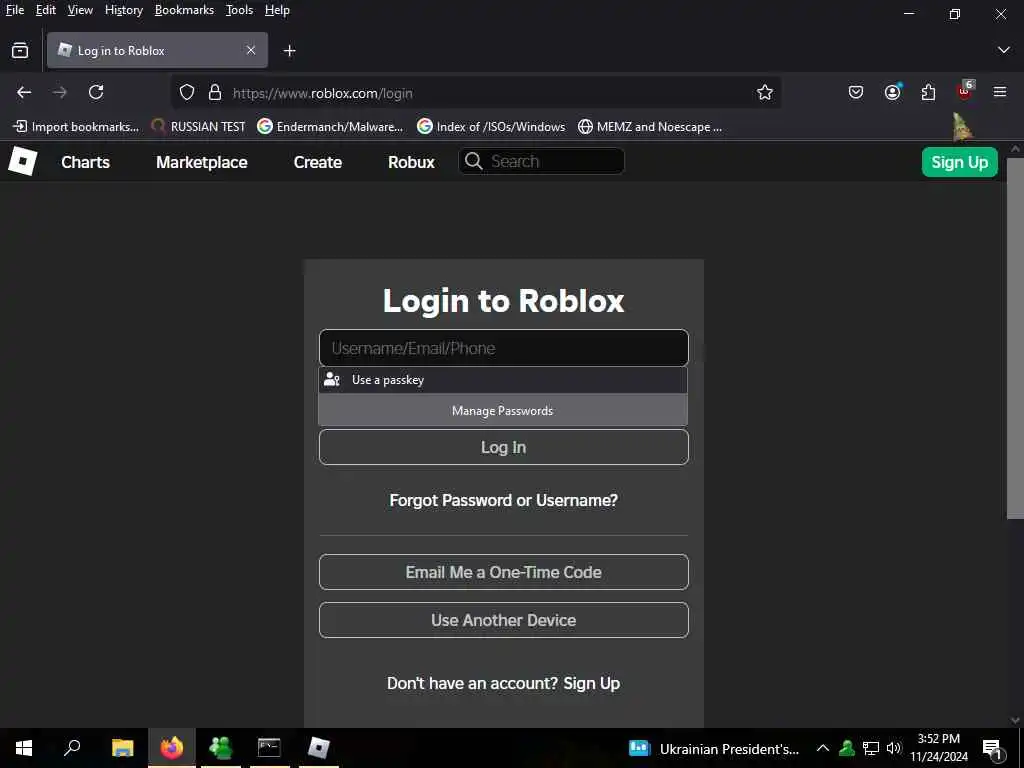This screenshot has width=1024, height=768.
Task: Focus the Roblox Search field
Action: point(541,161)
